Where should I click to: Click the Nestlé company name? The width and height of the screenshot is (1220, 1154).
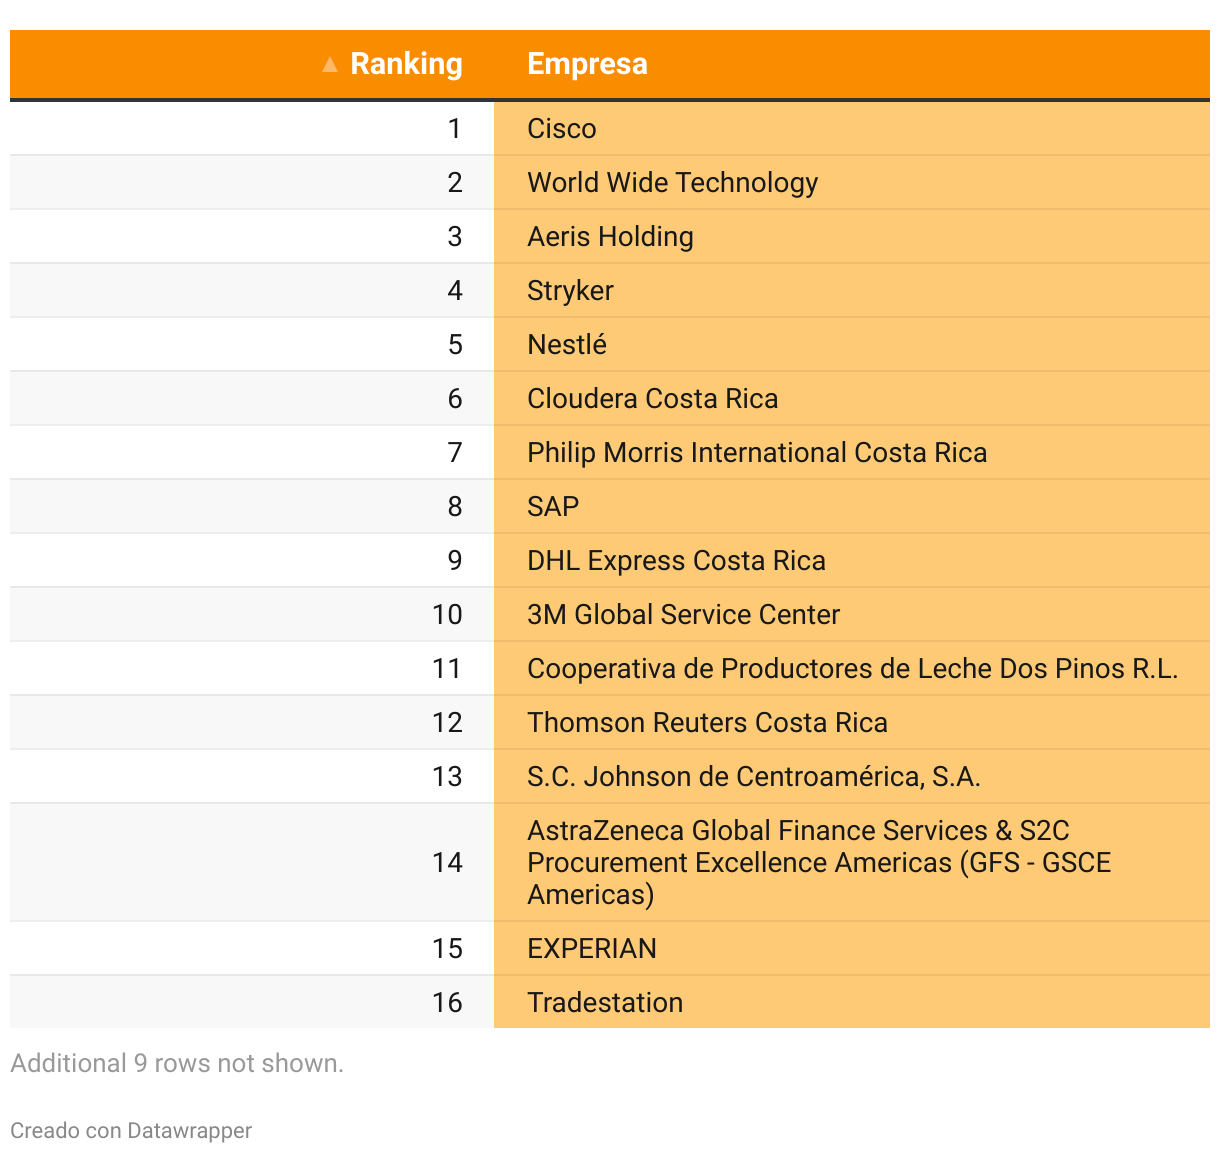567,344
